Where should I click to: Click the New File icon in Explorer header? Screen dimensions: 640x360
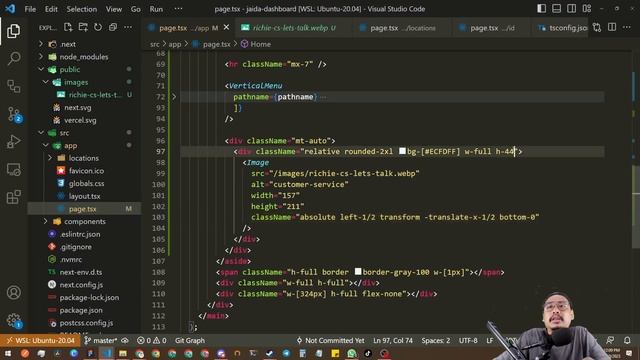[x=68, y=27]
